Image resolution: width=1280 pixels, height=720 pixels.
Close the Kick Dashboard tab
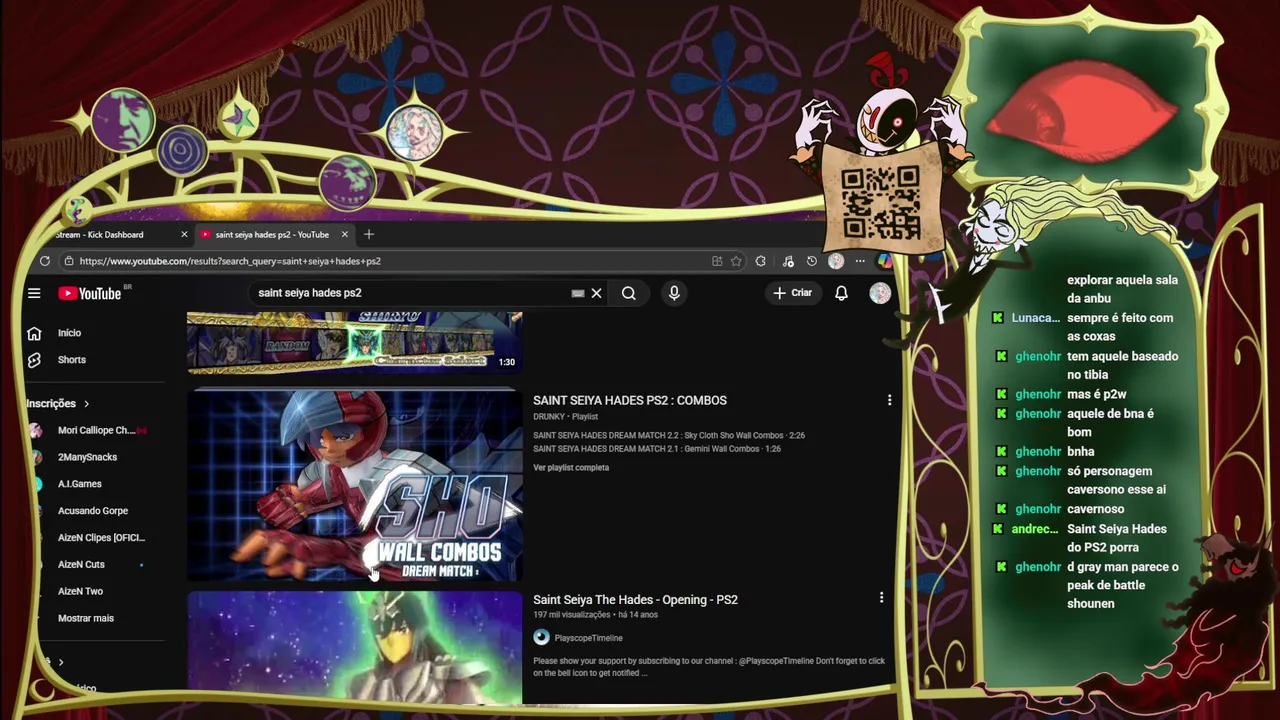184,234
